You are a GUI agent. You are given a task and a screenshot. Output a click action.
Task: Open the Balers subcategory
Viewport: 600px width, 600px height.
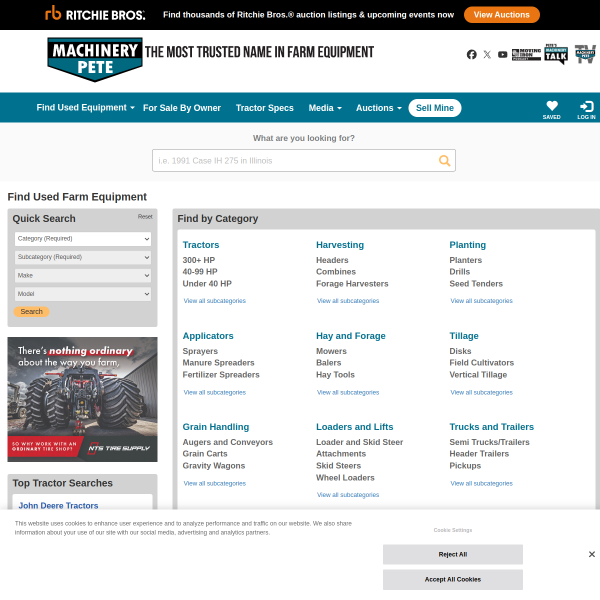click(328, 363)
